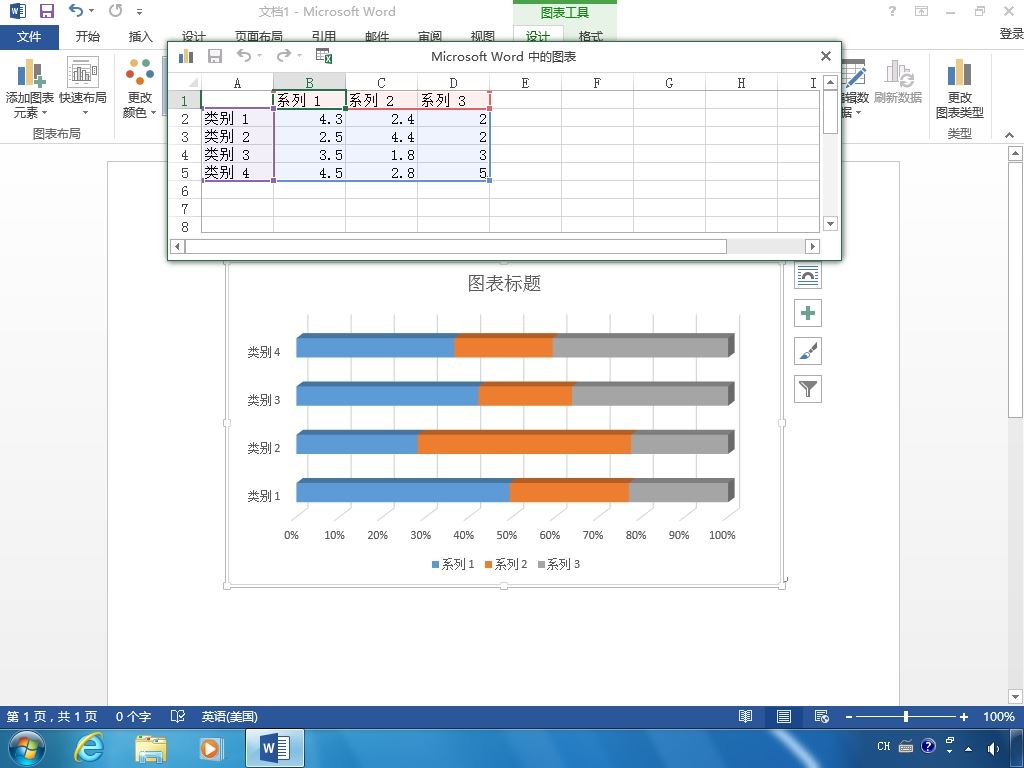Open the Layout Options button beside chart
This screenshot has height=768, width=1024.
(x=808, y=275)
